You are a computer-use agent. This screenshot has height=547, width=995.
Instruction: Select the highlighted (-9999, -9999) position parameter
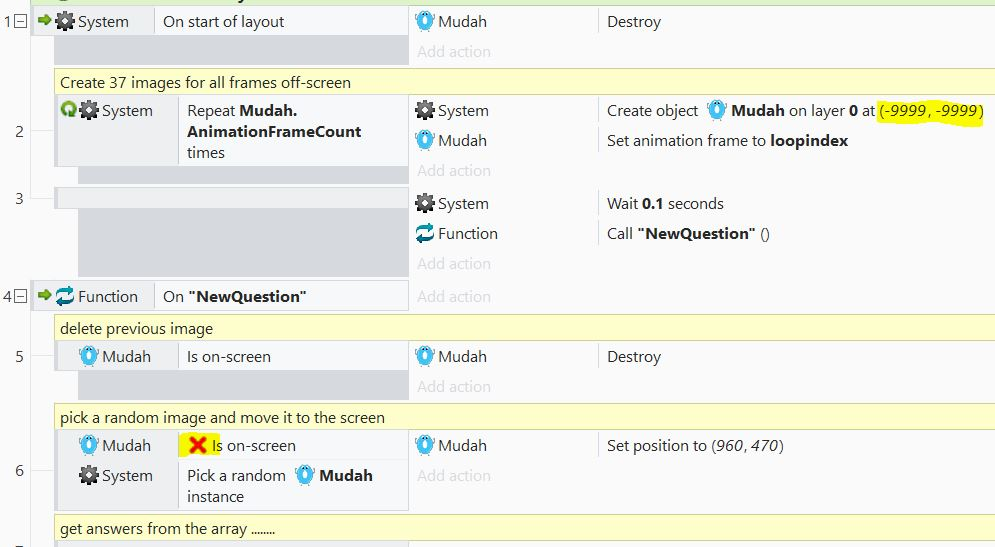coord(931,111)
